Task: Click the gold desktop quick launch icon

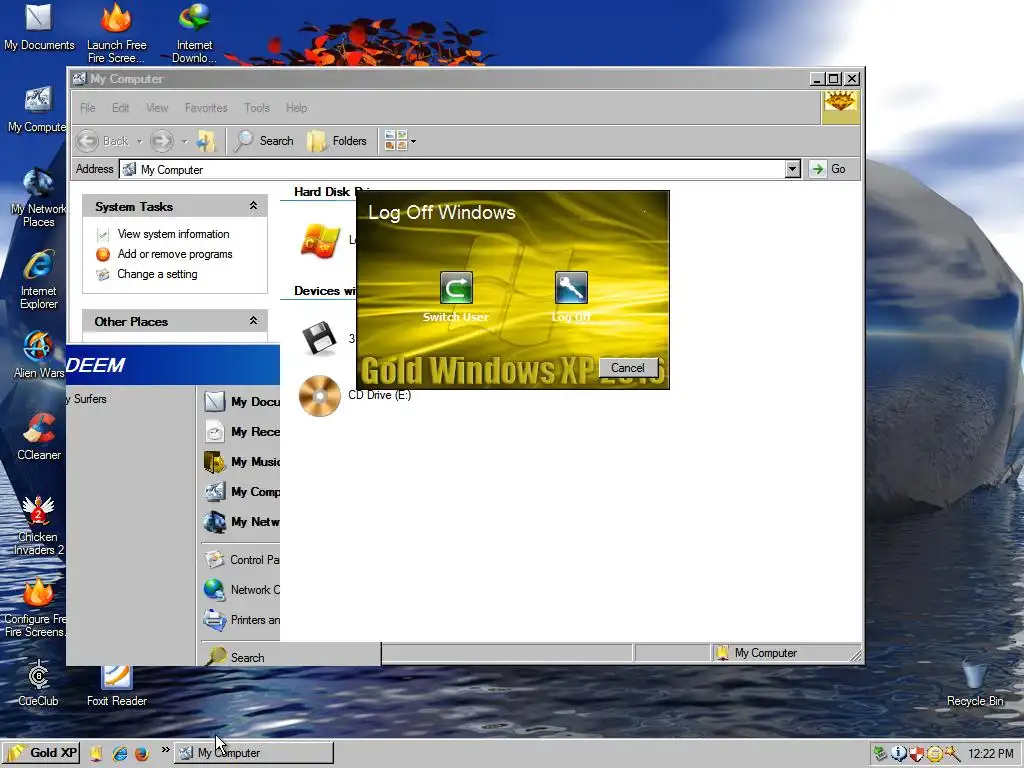Action: tap(95, 753)
